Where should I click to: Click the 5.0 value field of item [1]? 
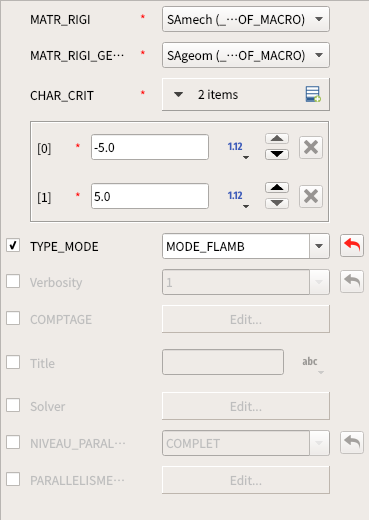pyautogui.click(x=150, y=196)
